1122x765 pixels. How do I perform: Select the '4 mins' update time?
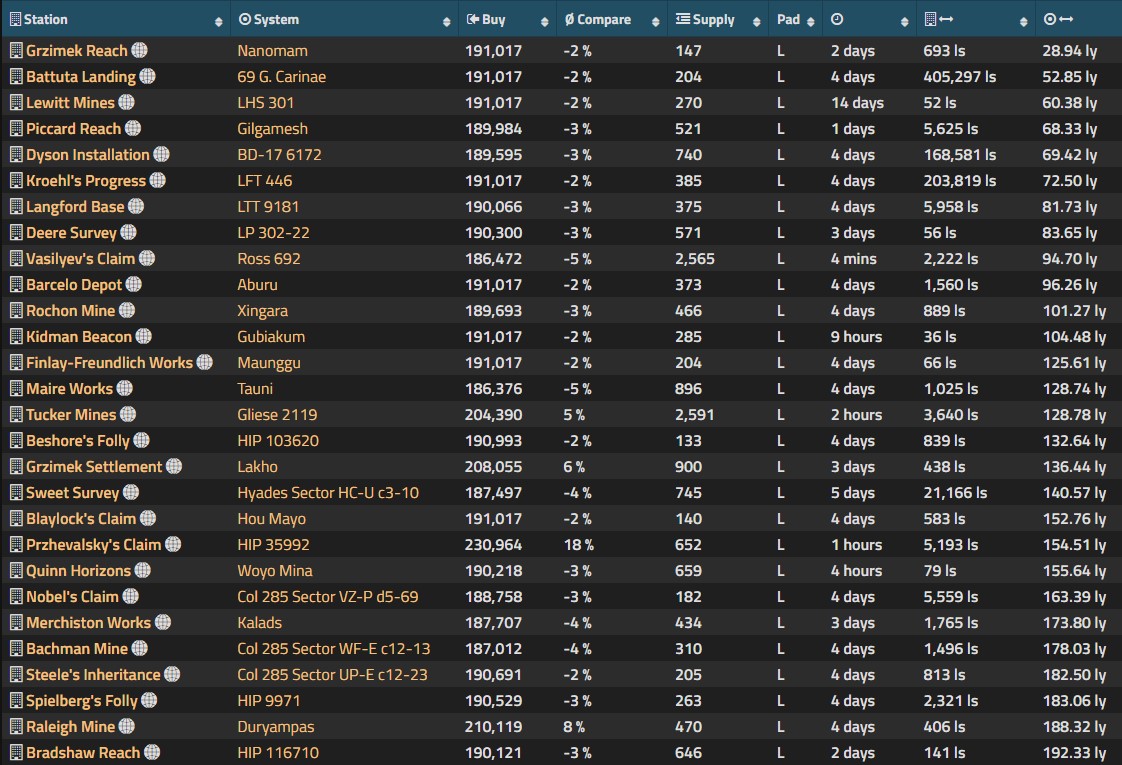click(x=854, y=258)
